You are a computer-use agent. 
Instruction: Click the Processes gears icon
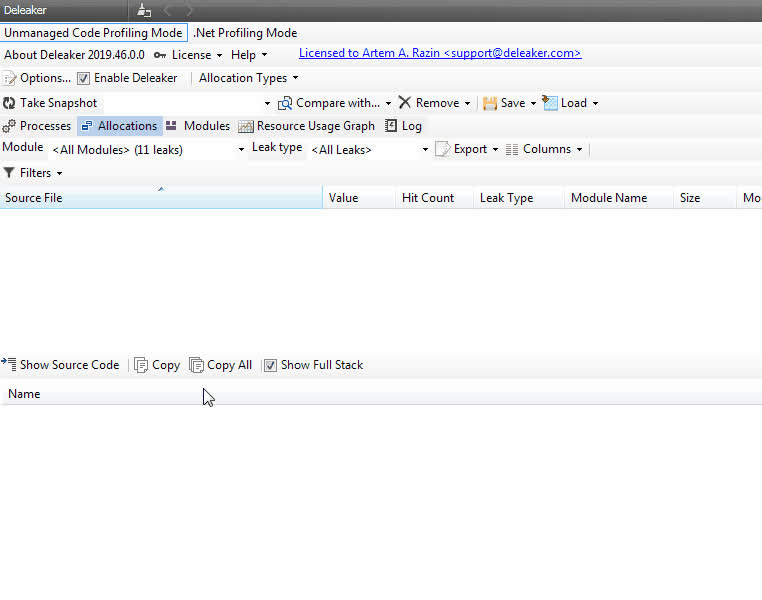9,126
